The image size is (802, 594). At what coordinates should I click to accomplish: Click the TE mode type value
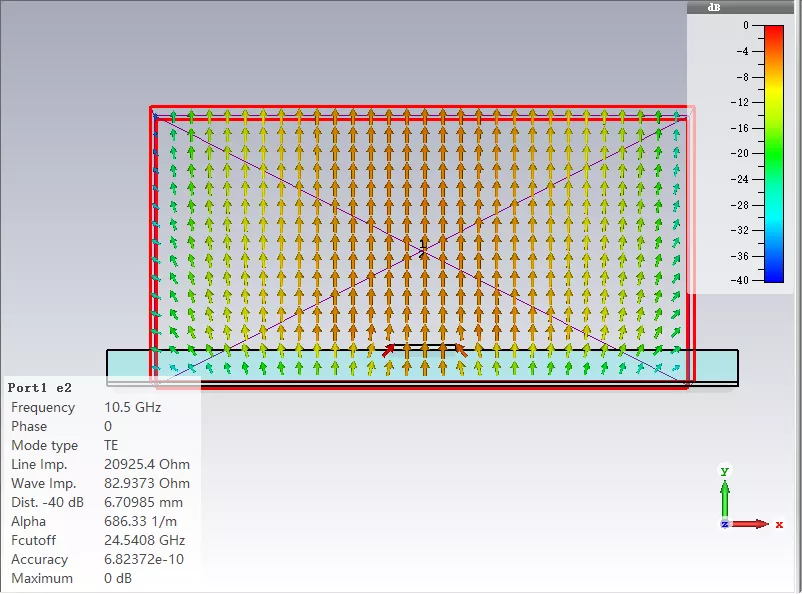click(111, 445)
